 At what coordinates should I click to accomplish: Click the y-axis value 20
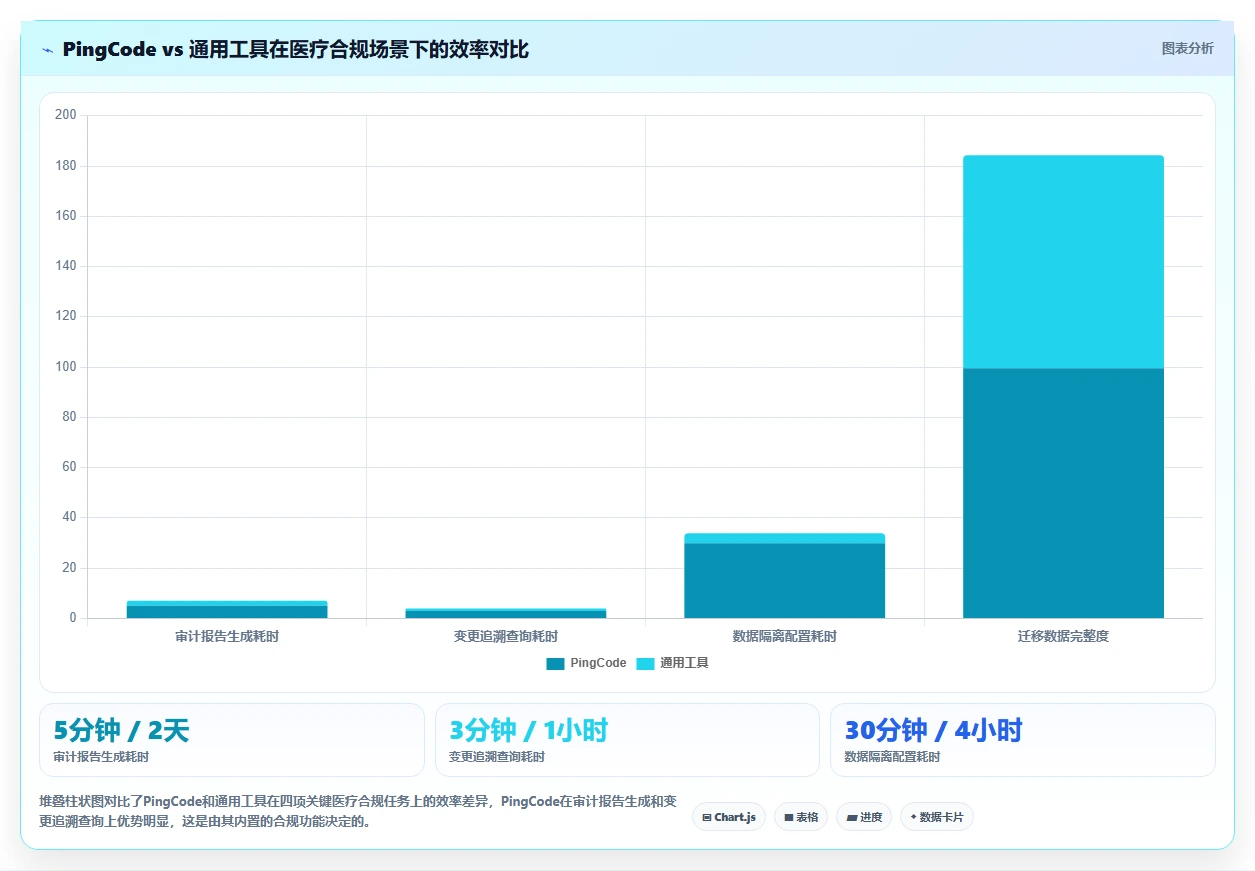coord(69,568)
